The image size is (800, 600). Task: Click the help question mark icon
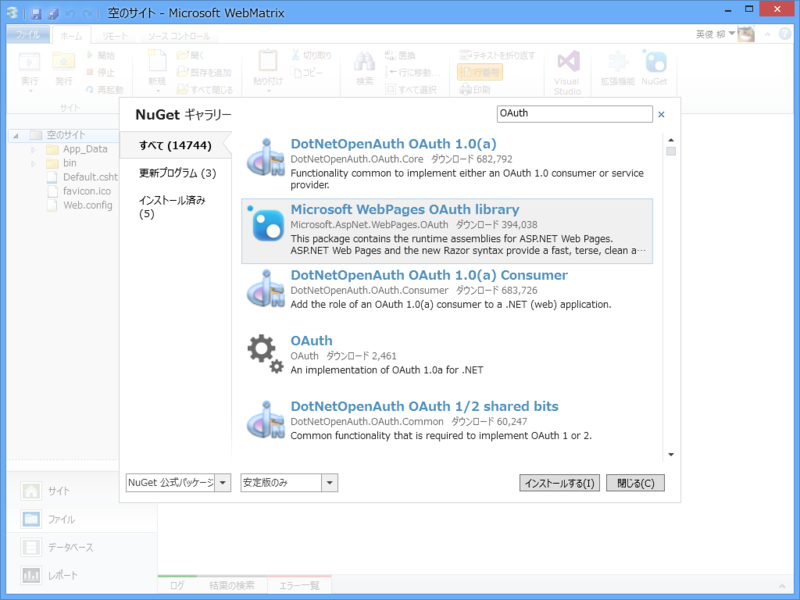(785, 34)
